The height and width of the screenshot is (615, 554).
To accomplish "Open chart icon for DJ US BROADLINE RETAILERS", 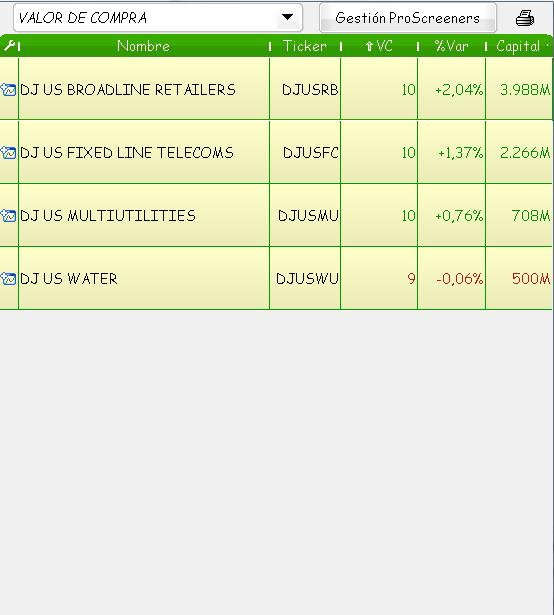I will [x=8, y=90].
